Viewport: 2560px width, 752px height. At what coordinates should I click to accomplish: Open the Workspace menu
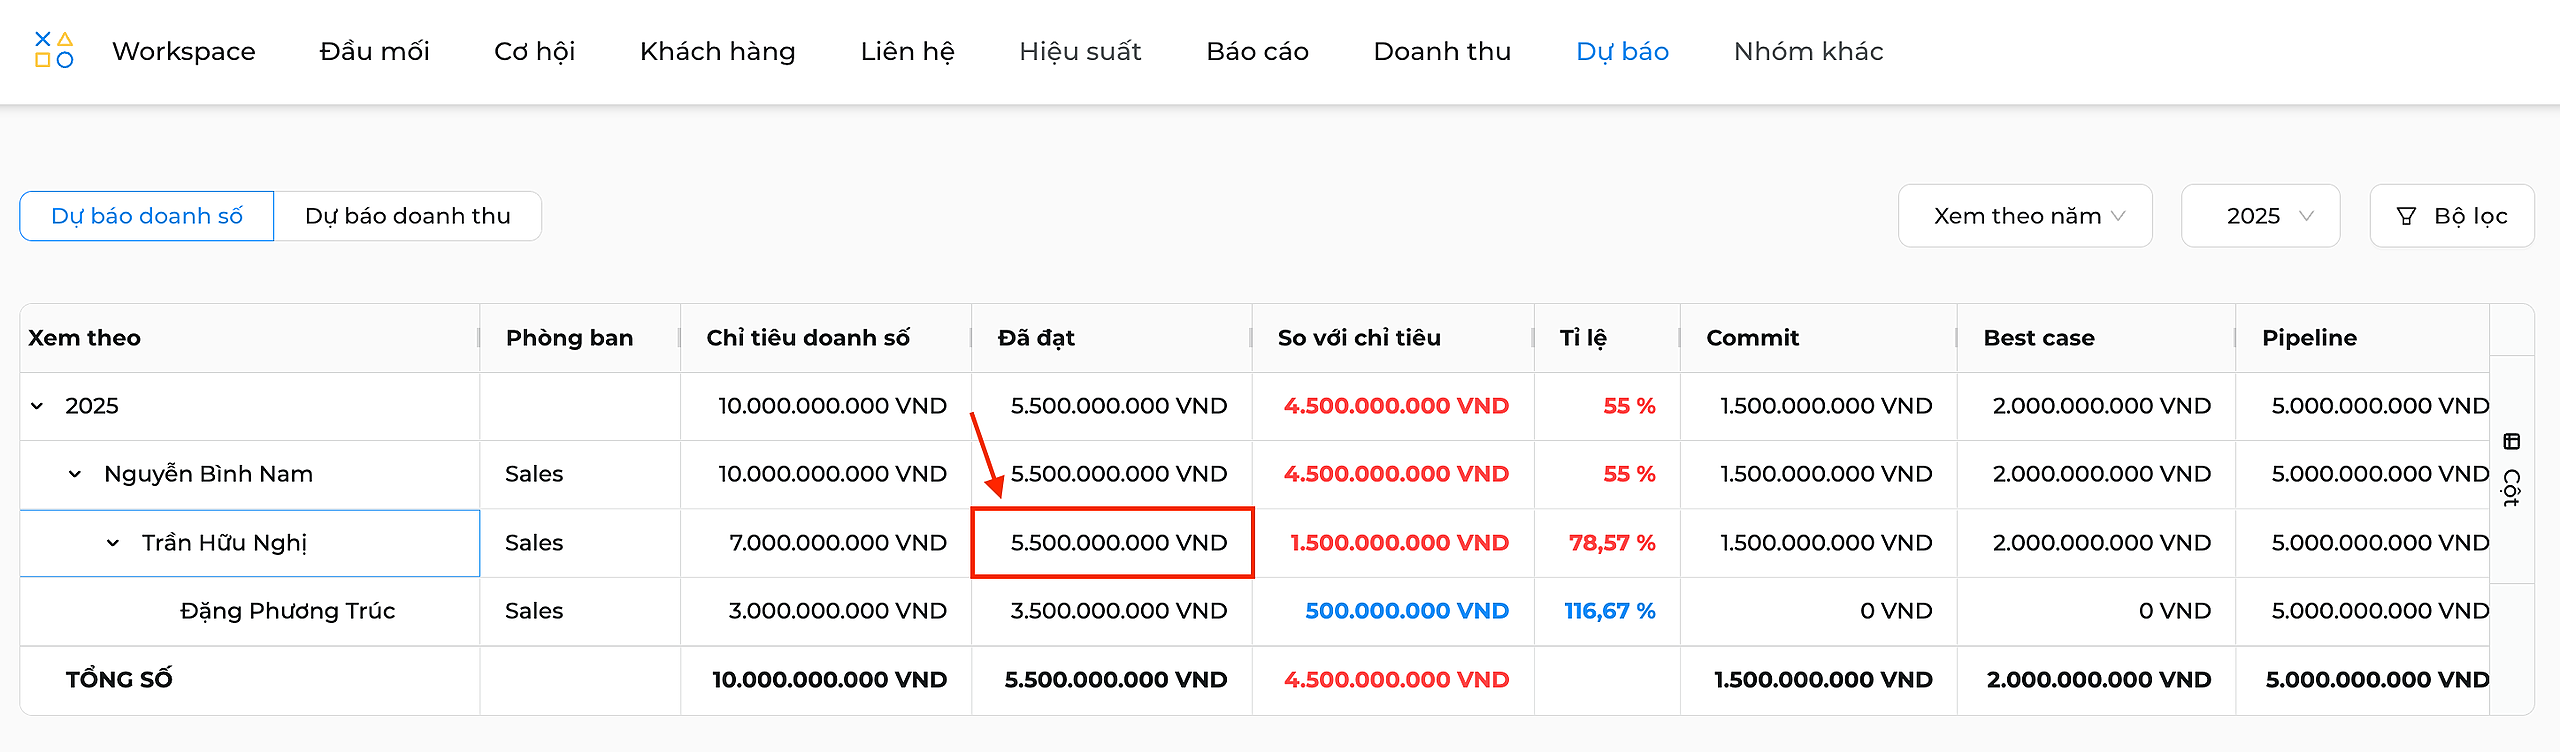tap(184, 51)
